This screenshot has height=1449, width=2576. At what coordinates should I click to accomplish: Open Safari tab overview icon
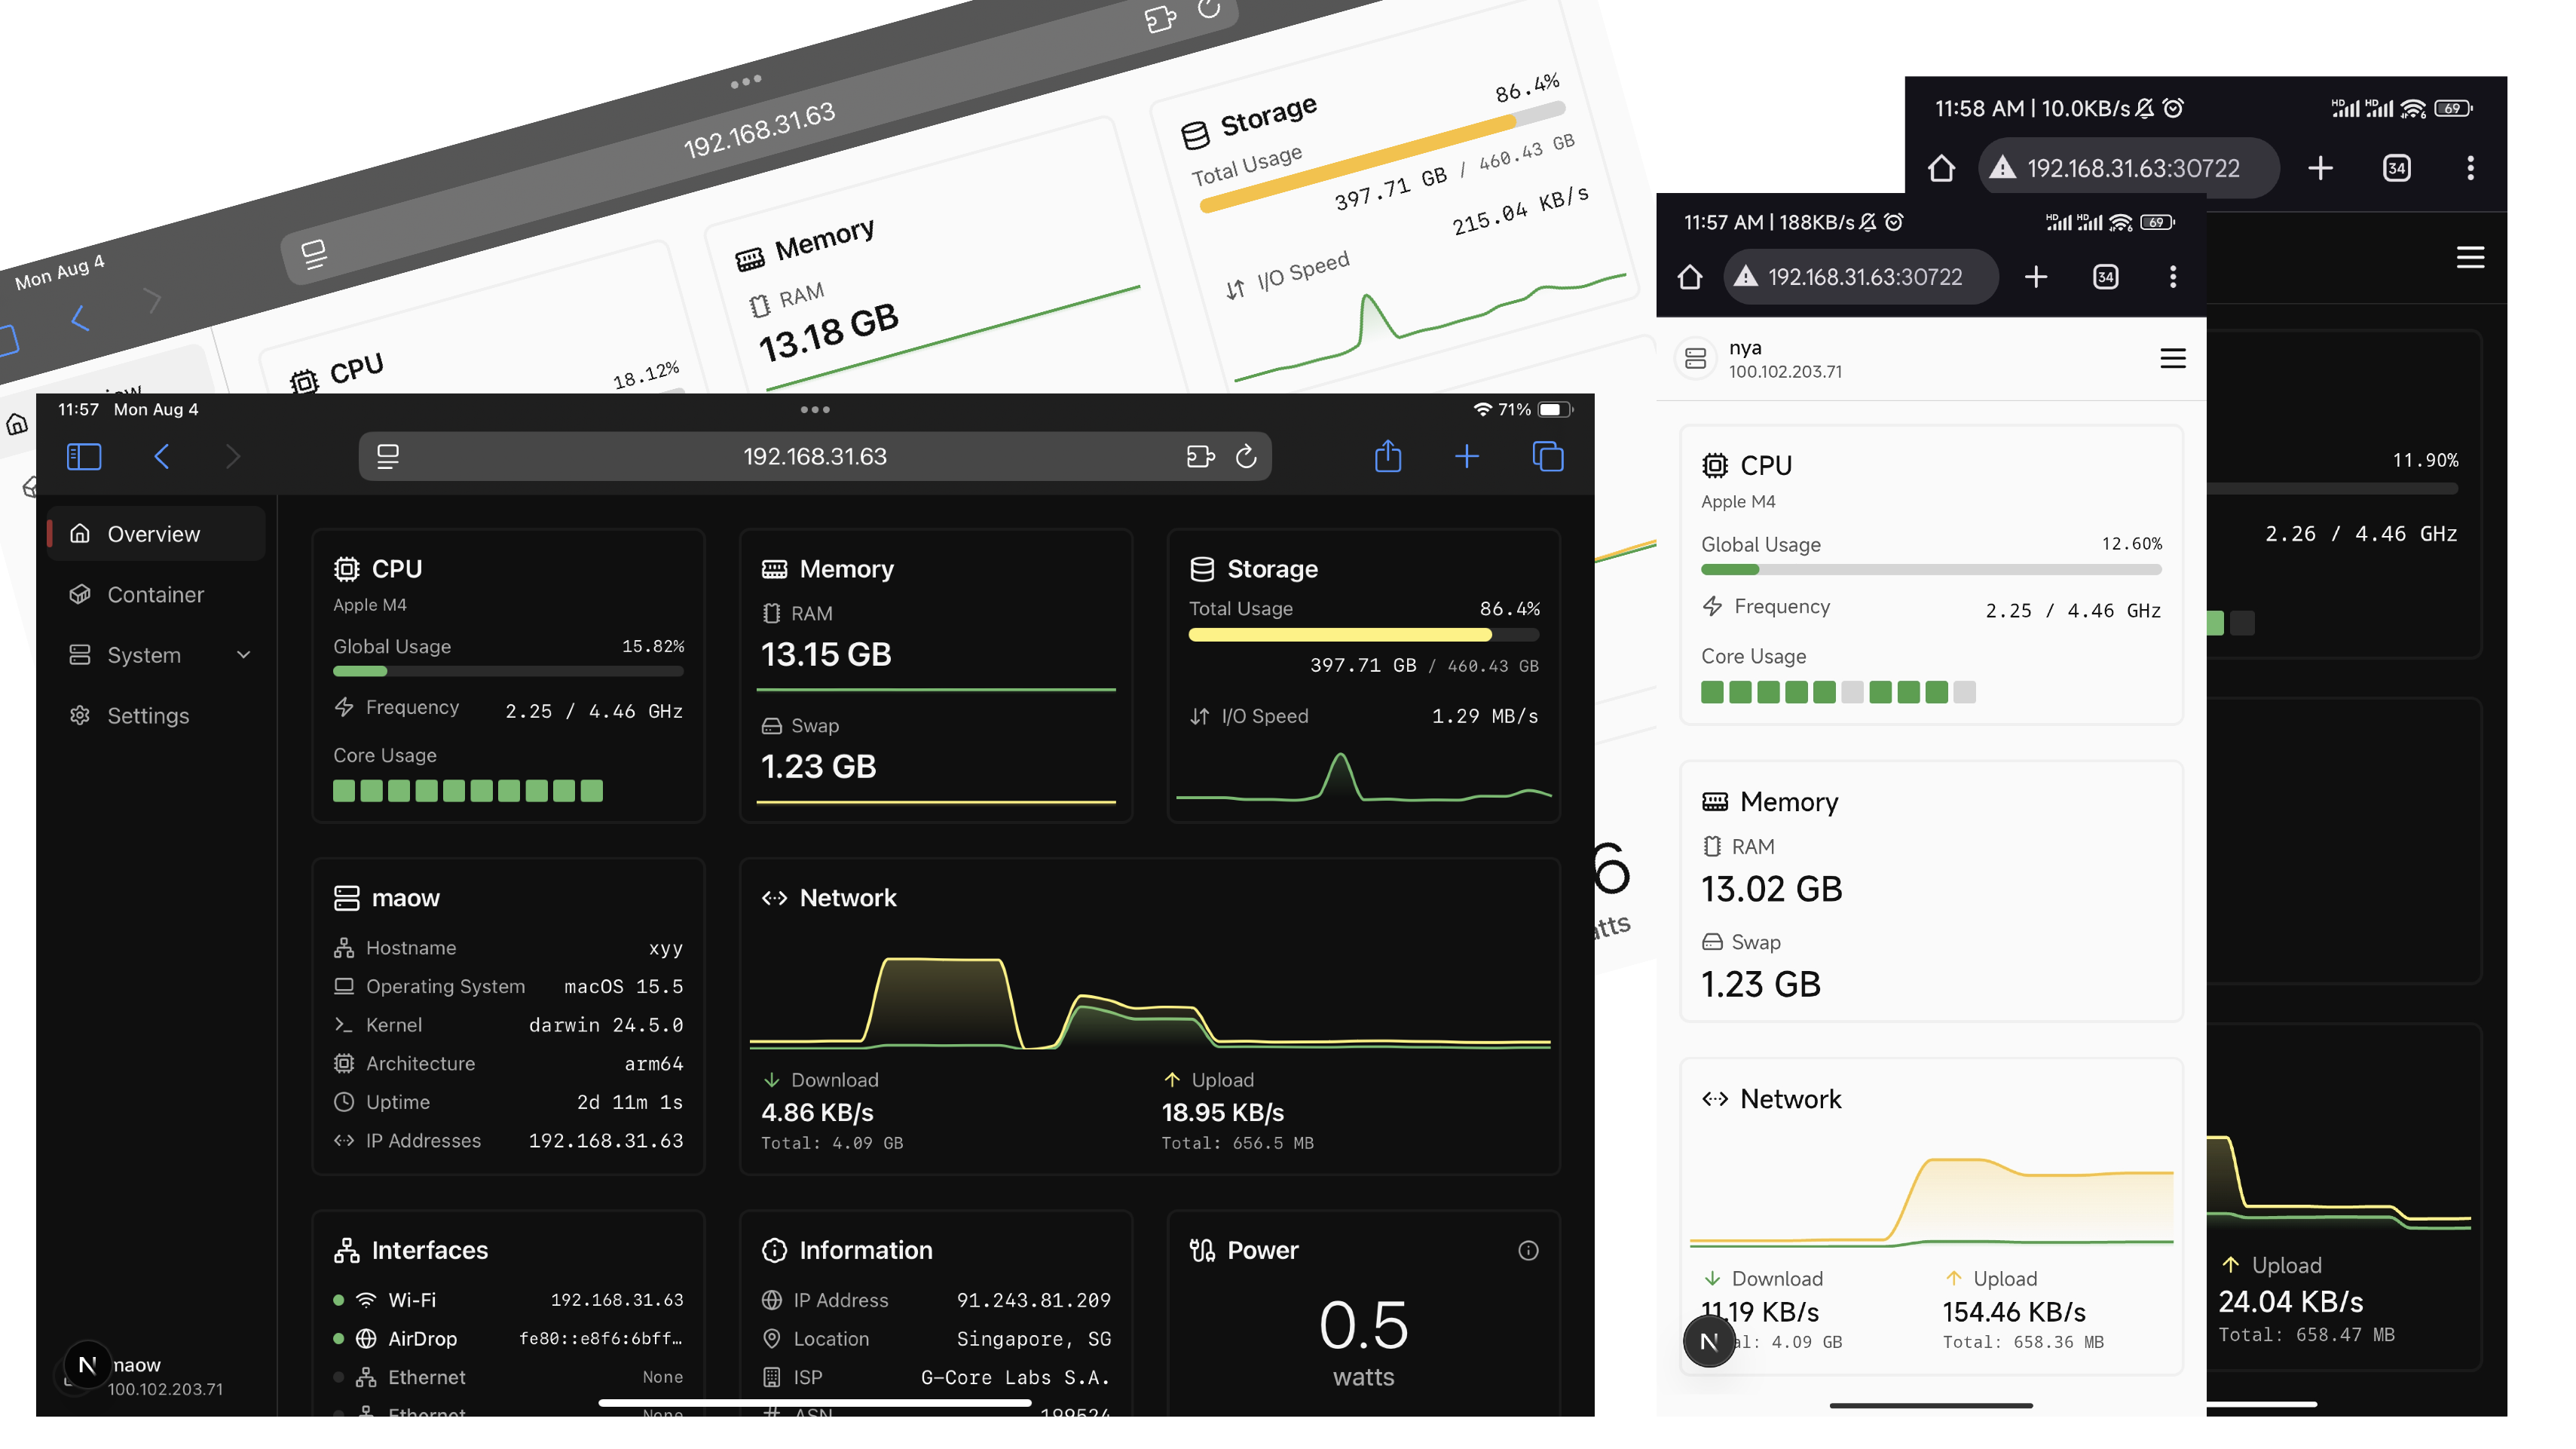click(x=1547, y=457)
